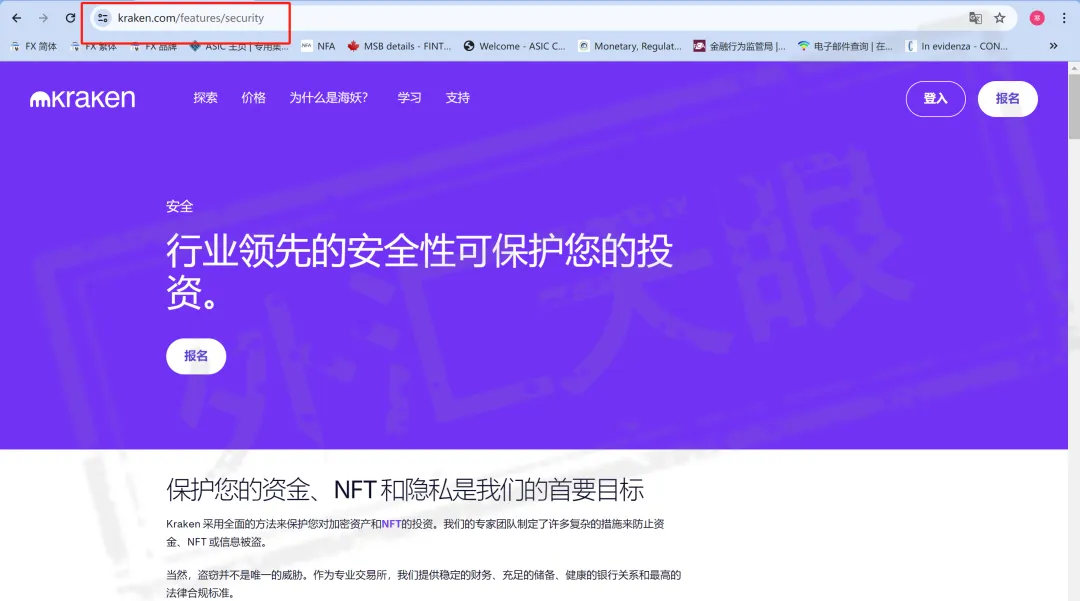Open the FX 繁体 bookmark
This screenshot has height=601, width=1080.
click(94, 46)
